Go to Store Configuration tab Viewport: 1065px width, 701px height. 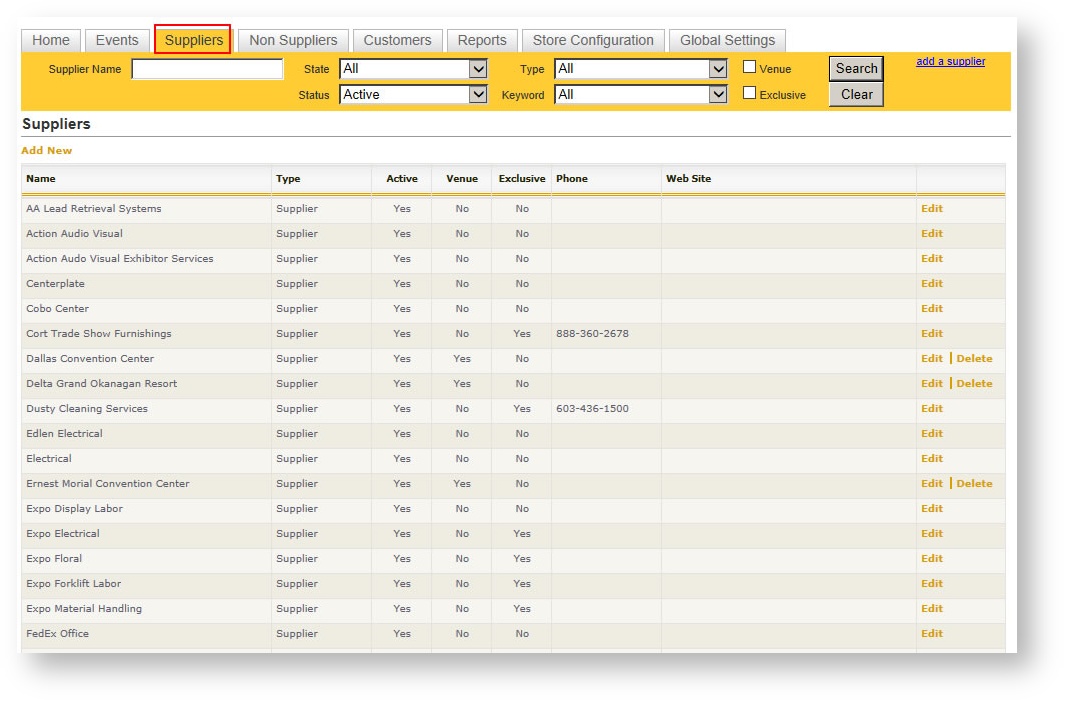point(593,40)
